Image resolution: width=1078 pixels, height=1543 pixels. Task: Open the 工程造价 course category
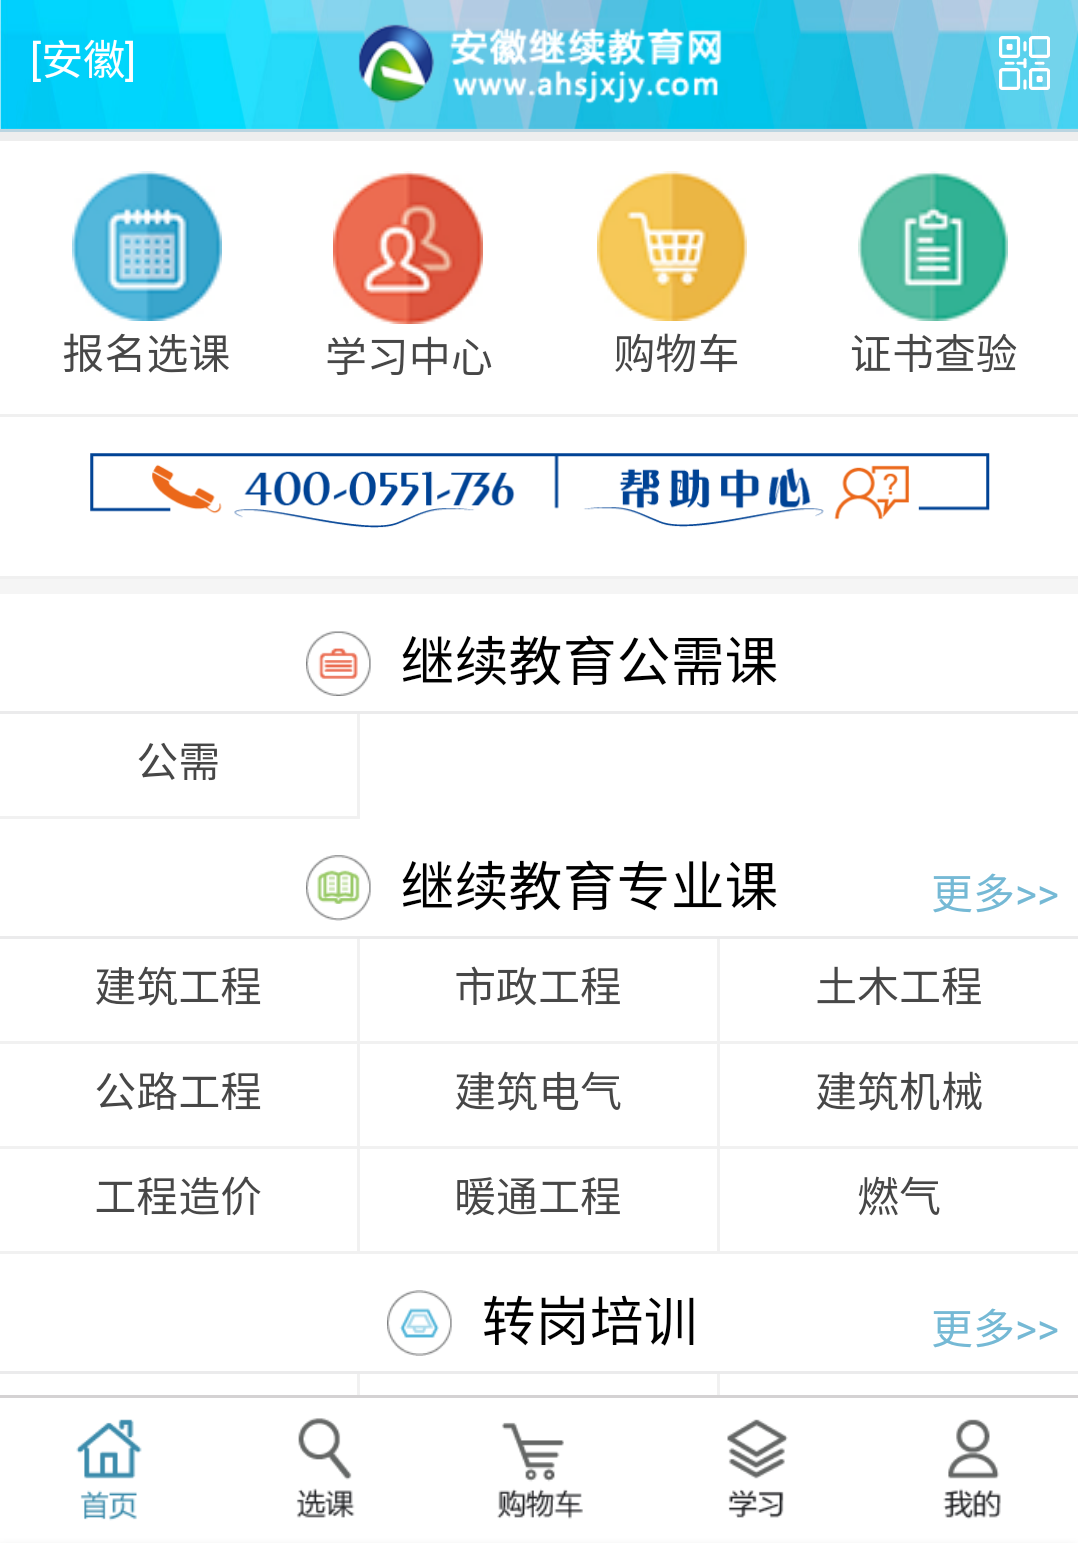click(179, 1197)
